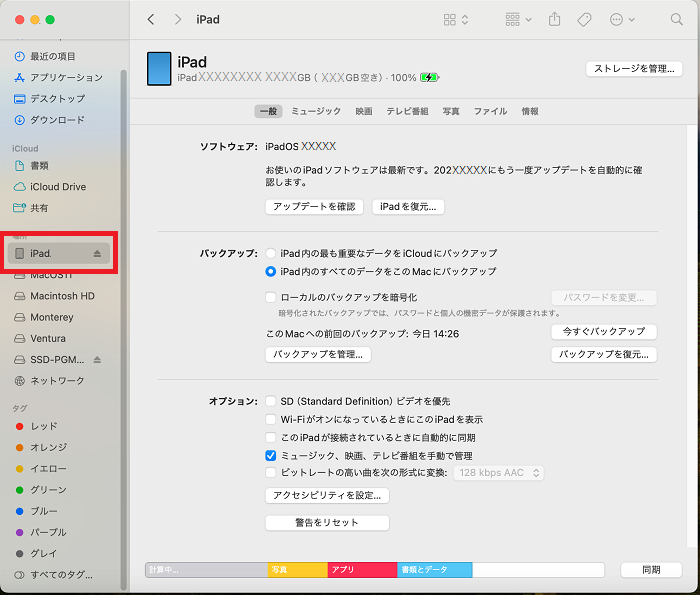This screenshot has width=700, height=595.
Task: Click iPadを復元 button
Action: click(x=408, y=207)
